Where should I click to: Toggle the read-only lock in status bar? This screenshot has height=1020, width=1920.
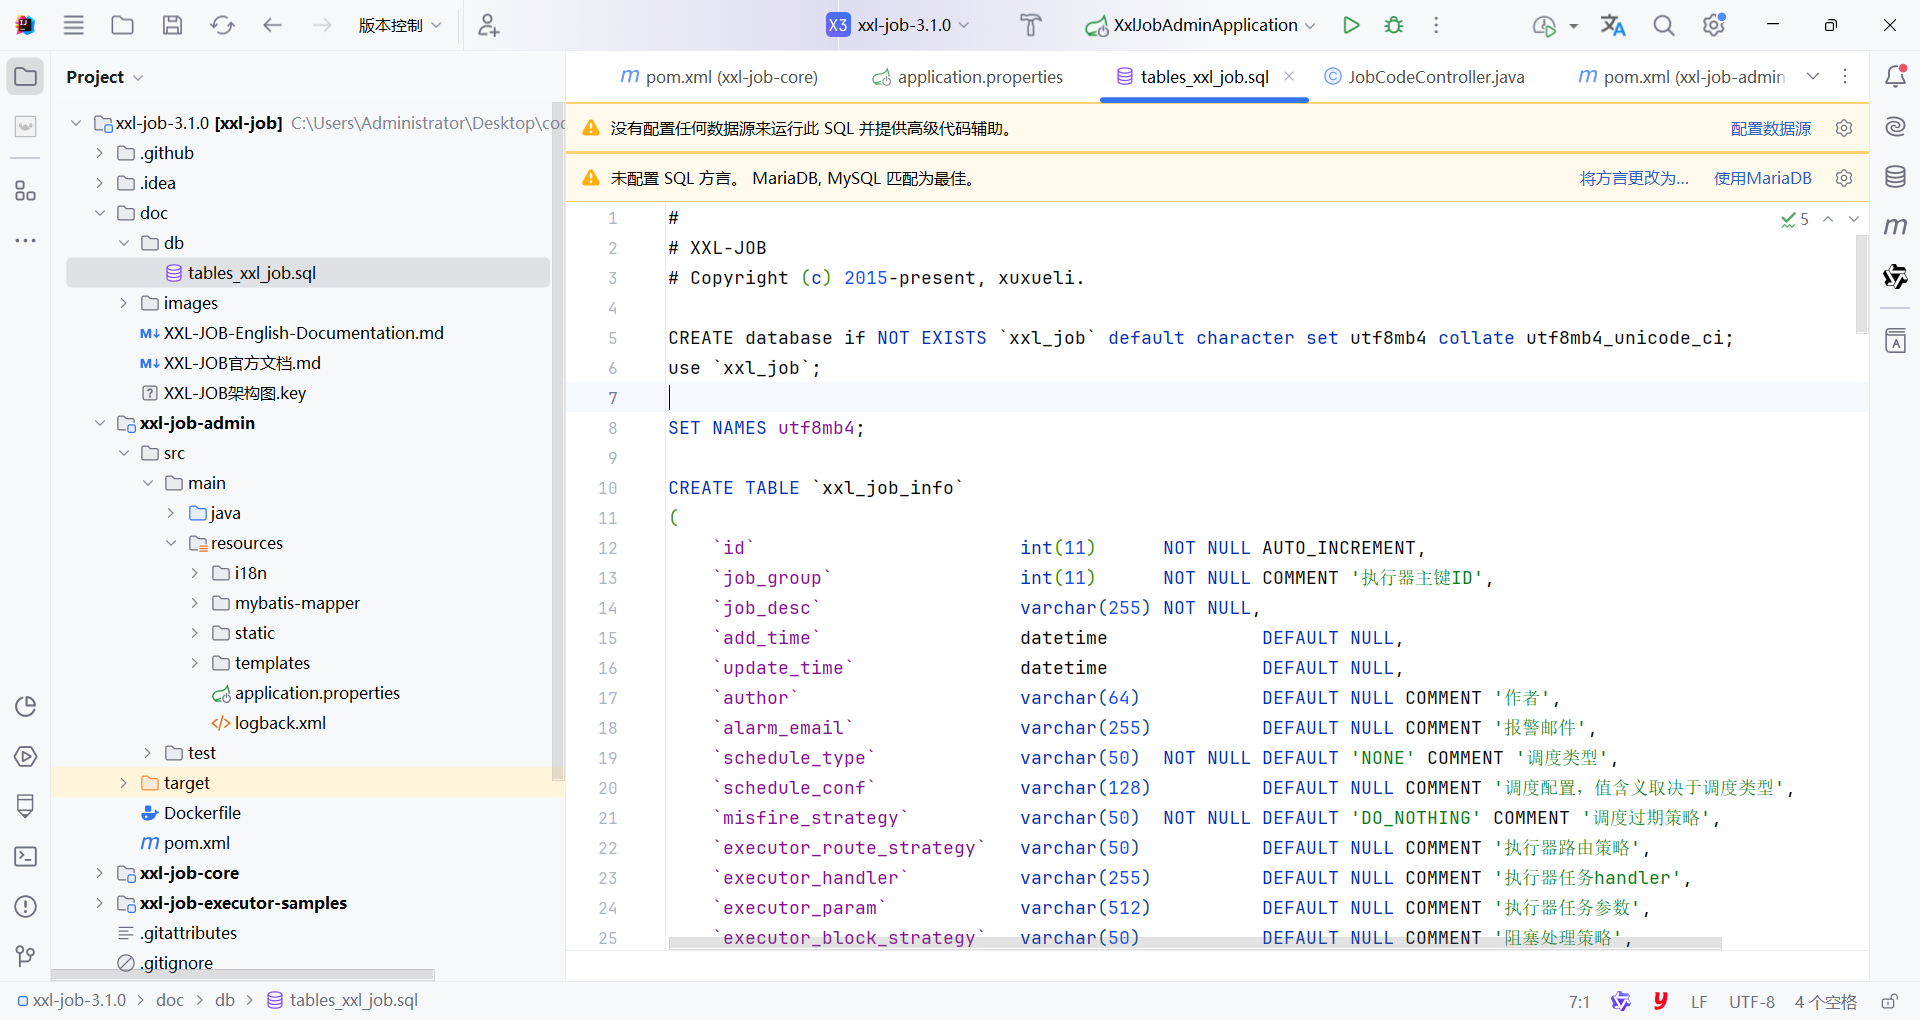click(x=1889, y=1001)
